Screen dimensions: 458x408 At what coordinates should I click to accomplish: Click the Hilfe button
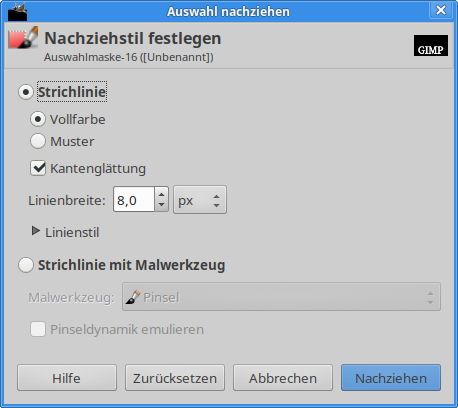[67, 378]
